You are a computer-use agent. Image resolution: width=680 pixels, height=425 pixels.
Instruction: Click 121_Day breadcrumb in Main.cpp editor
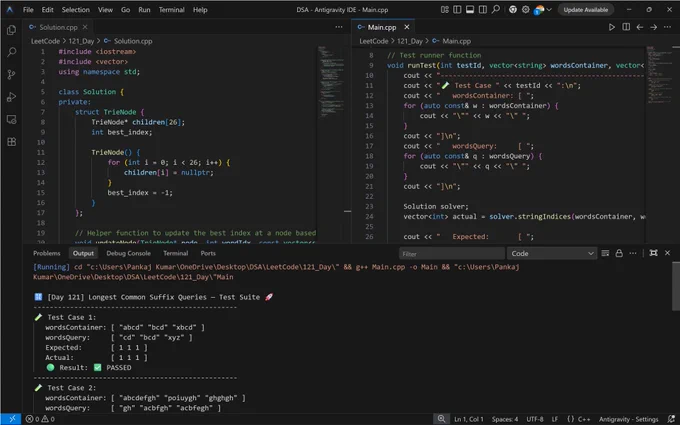pyautogui.click(x=409, y=41)
